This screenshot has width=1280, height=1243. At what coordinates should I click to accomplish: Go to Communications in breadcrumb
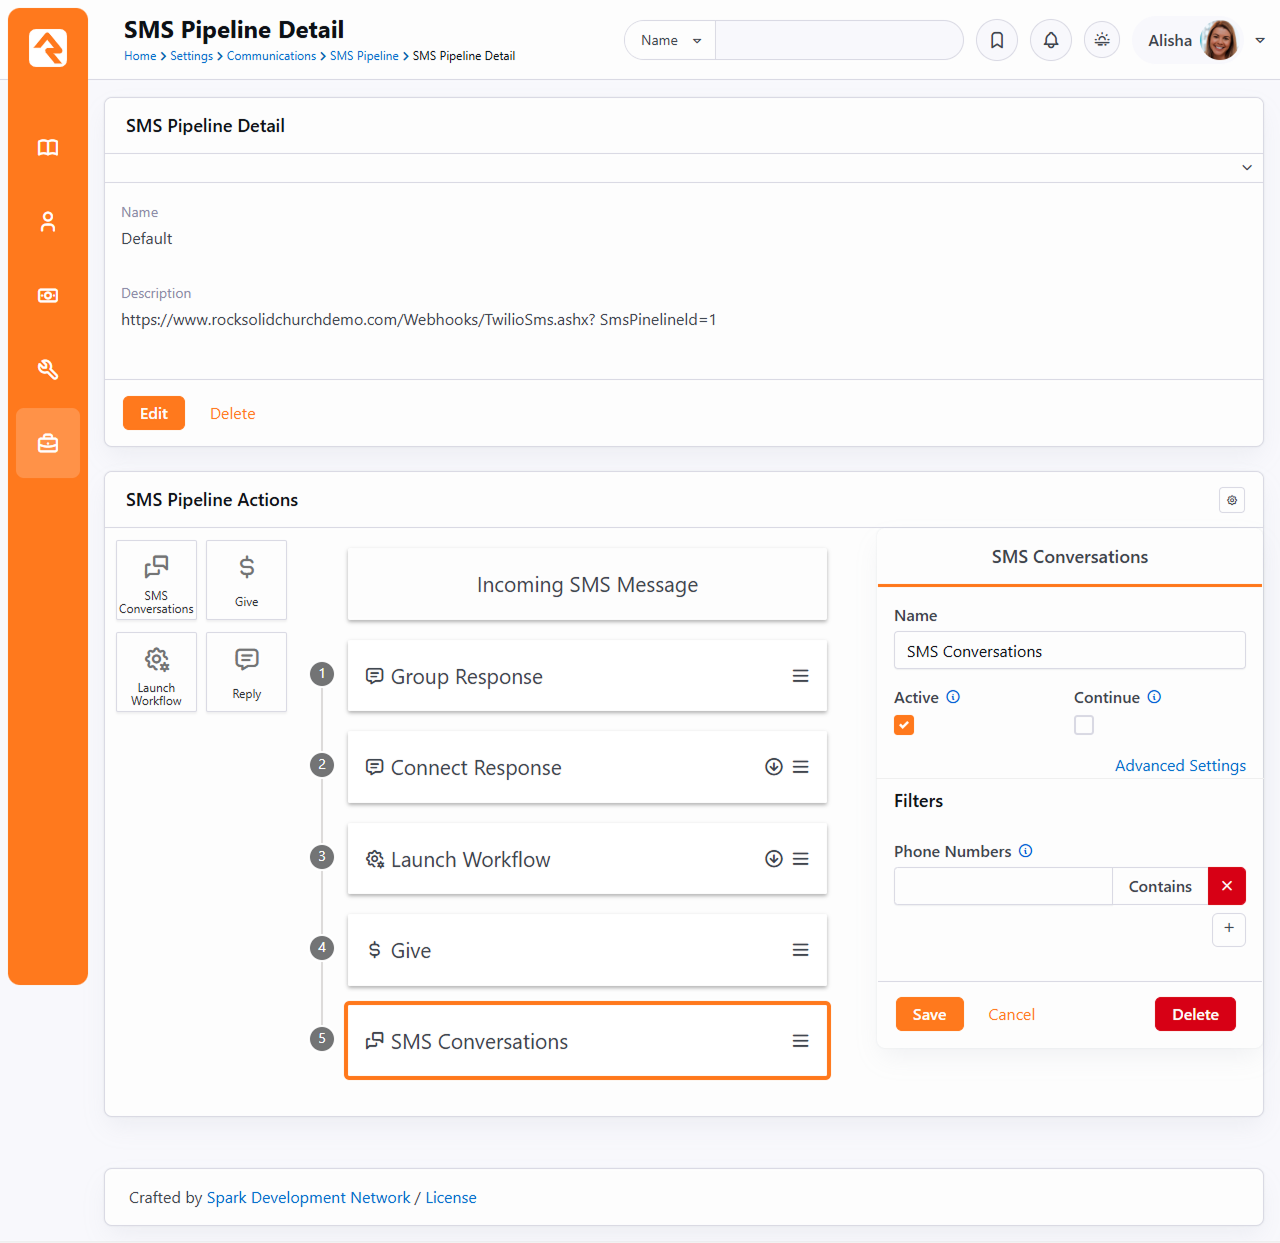pyautogui.click(x=271, y=56)
